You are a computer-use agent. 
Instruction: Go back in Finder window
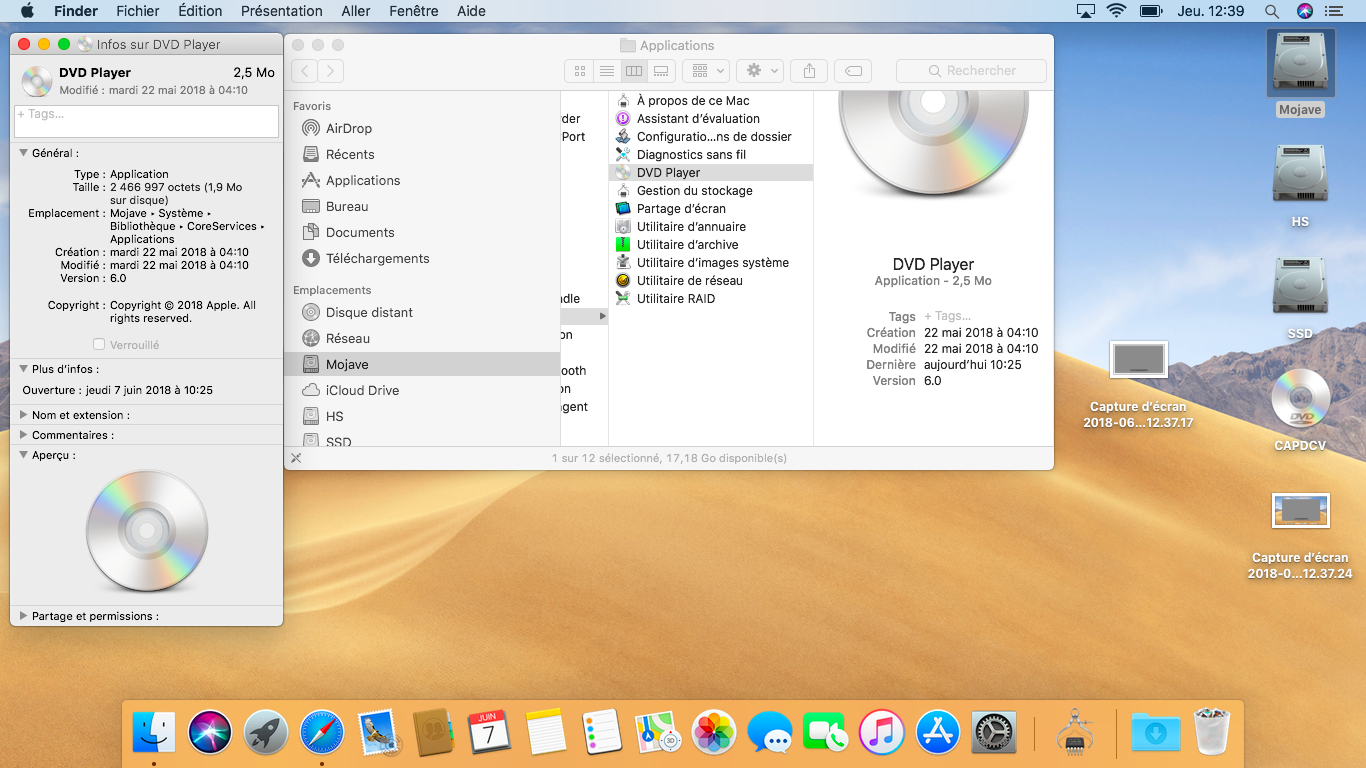(305, 71)
